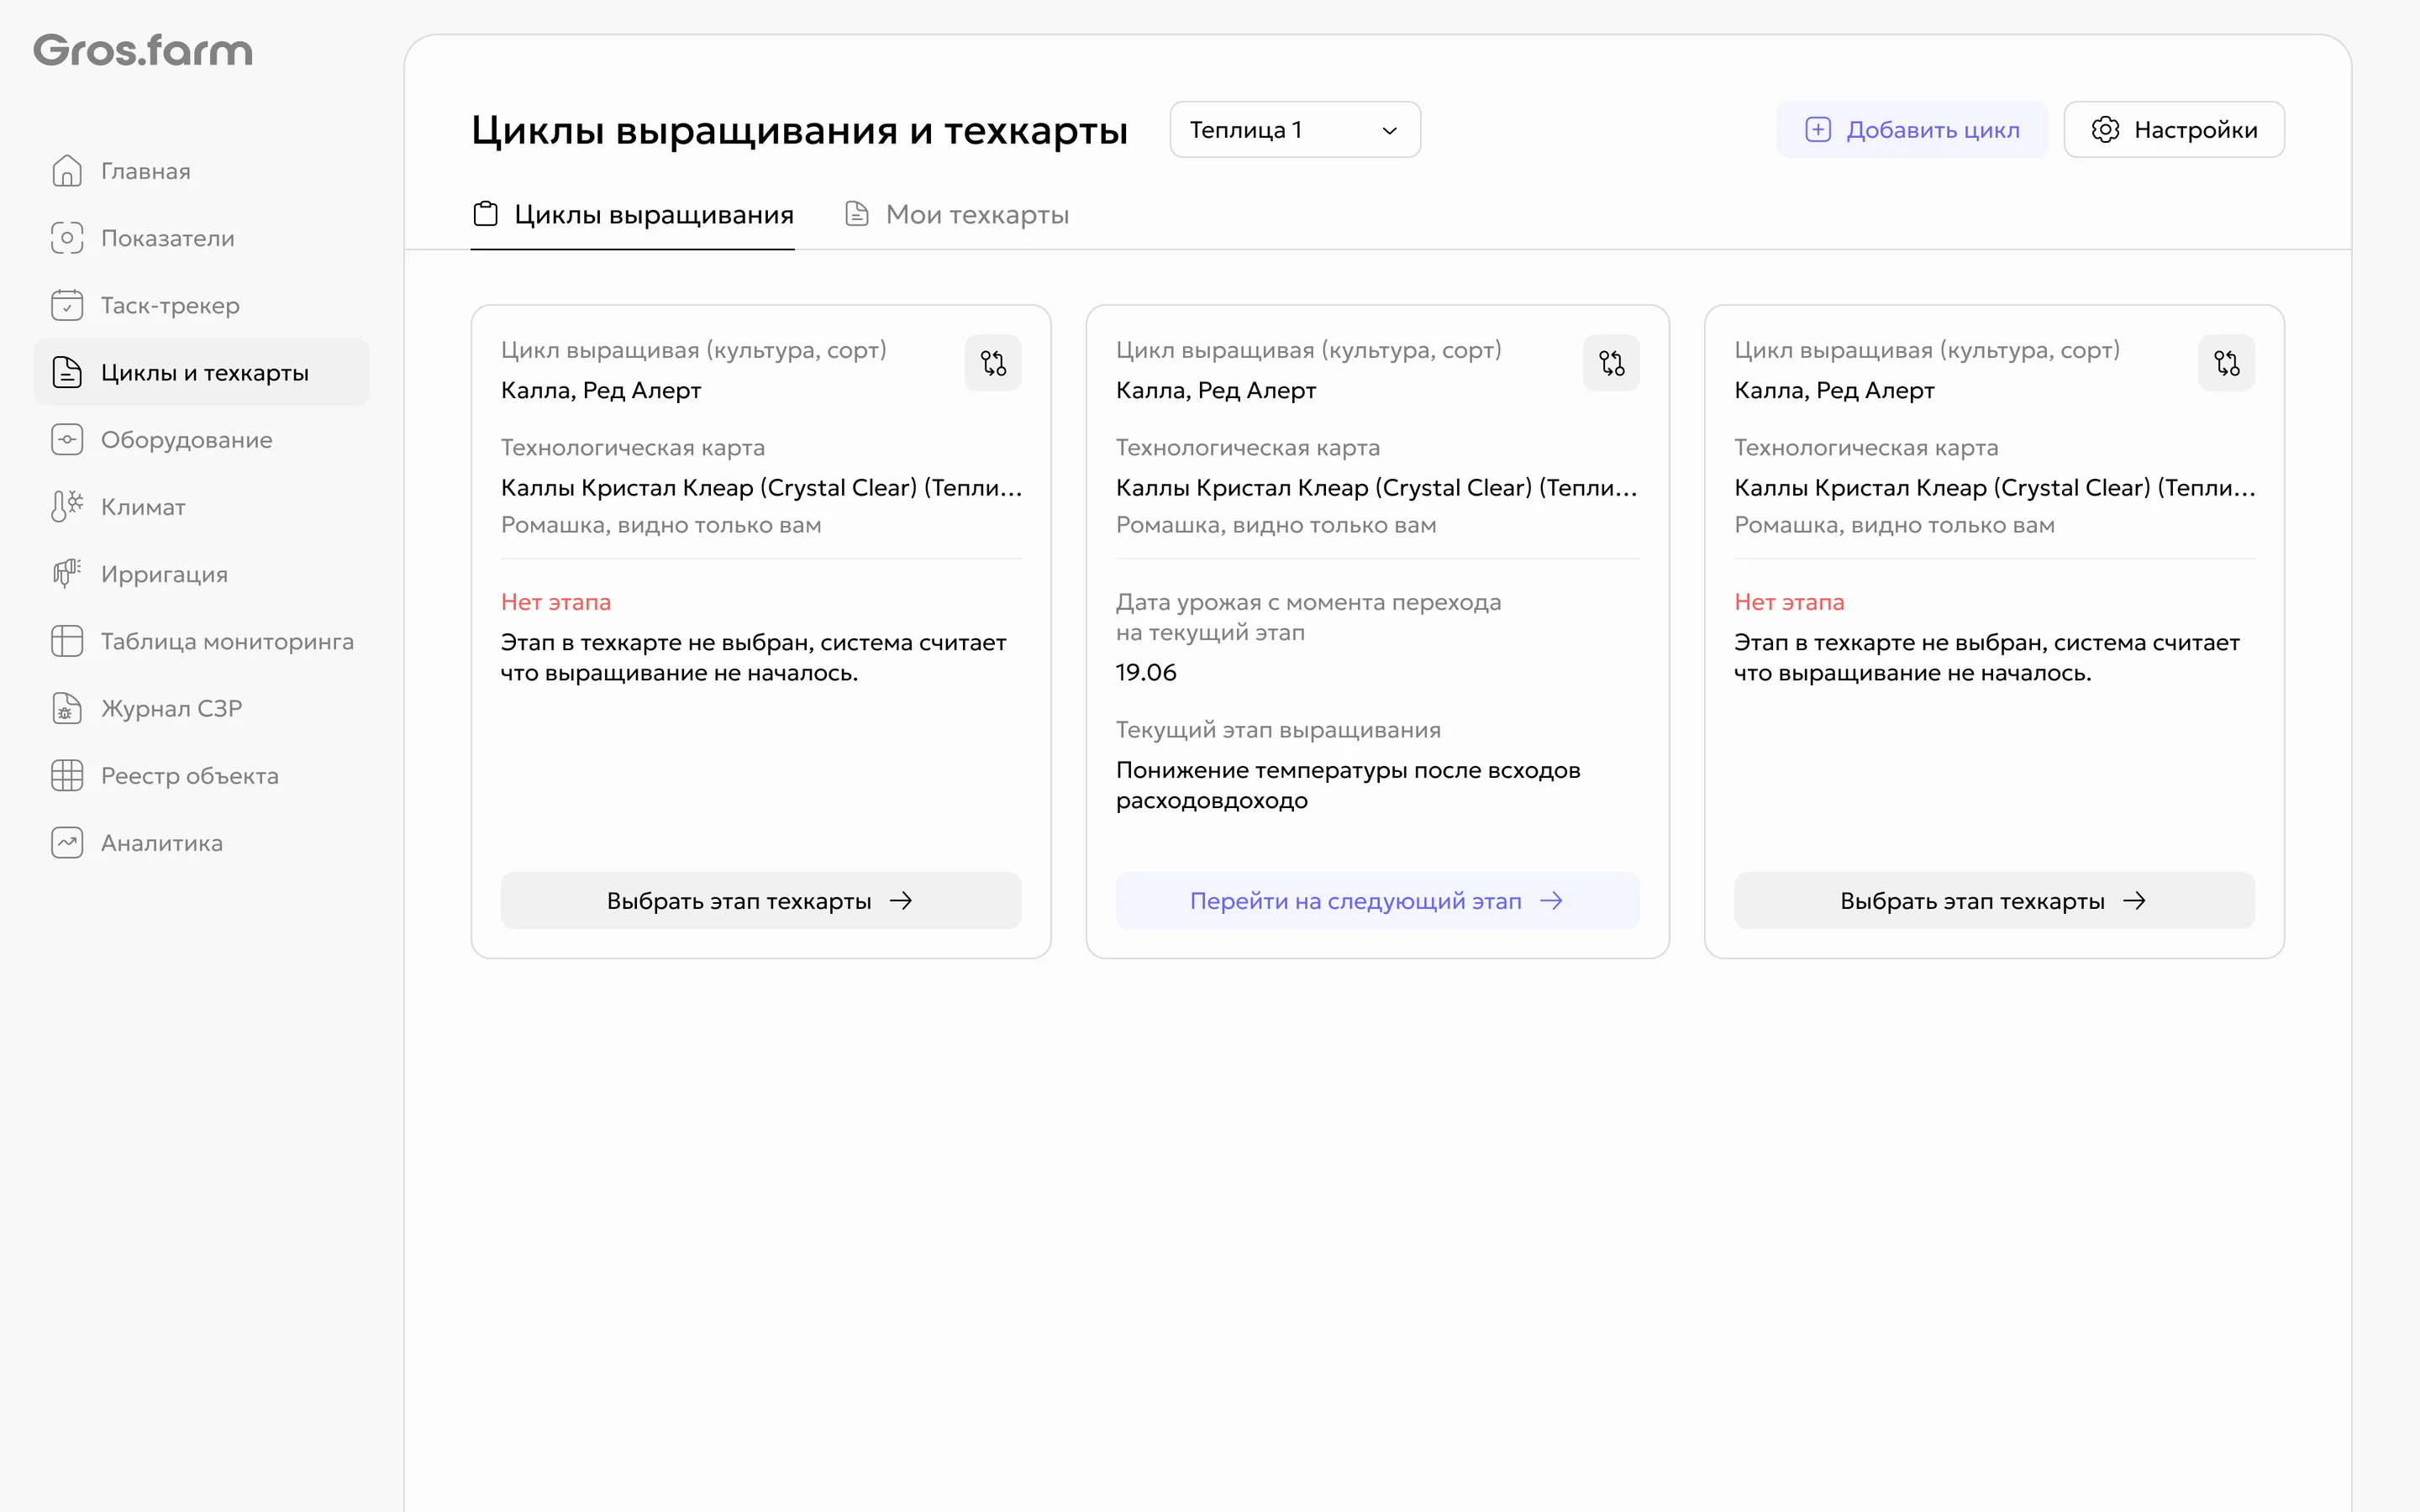Open the Таск-трекер calendar icon
This screenshot has height=1512, width=2420.
click(x=67, y=305)
